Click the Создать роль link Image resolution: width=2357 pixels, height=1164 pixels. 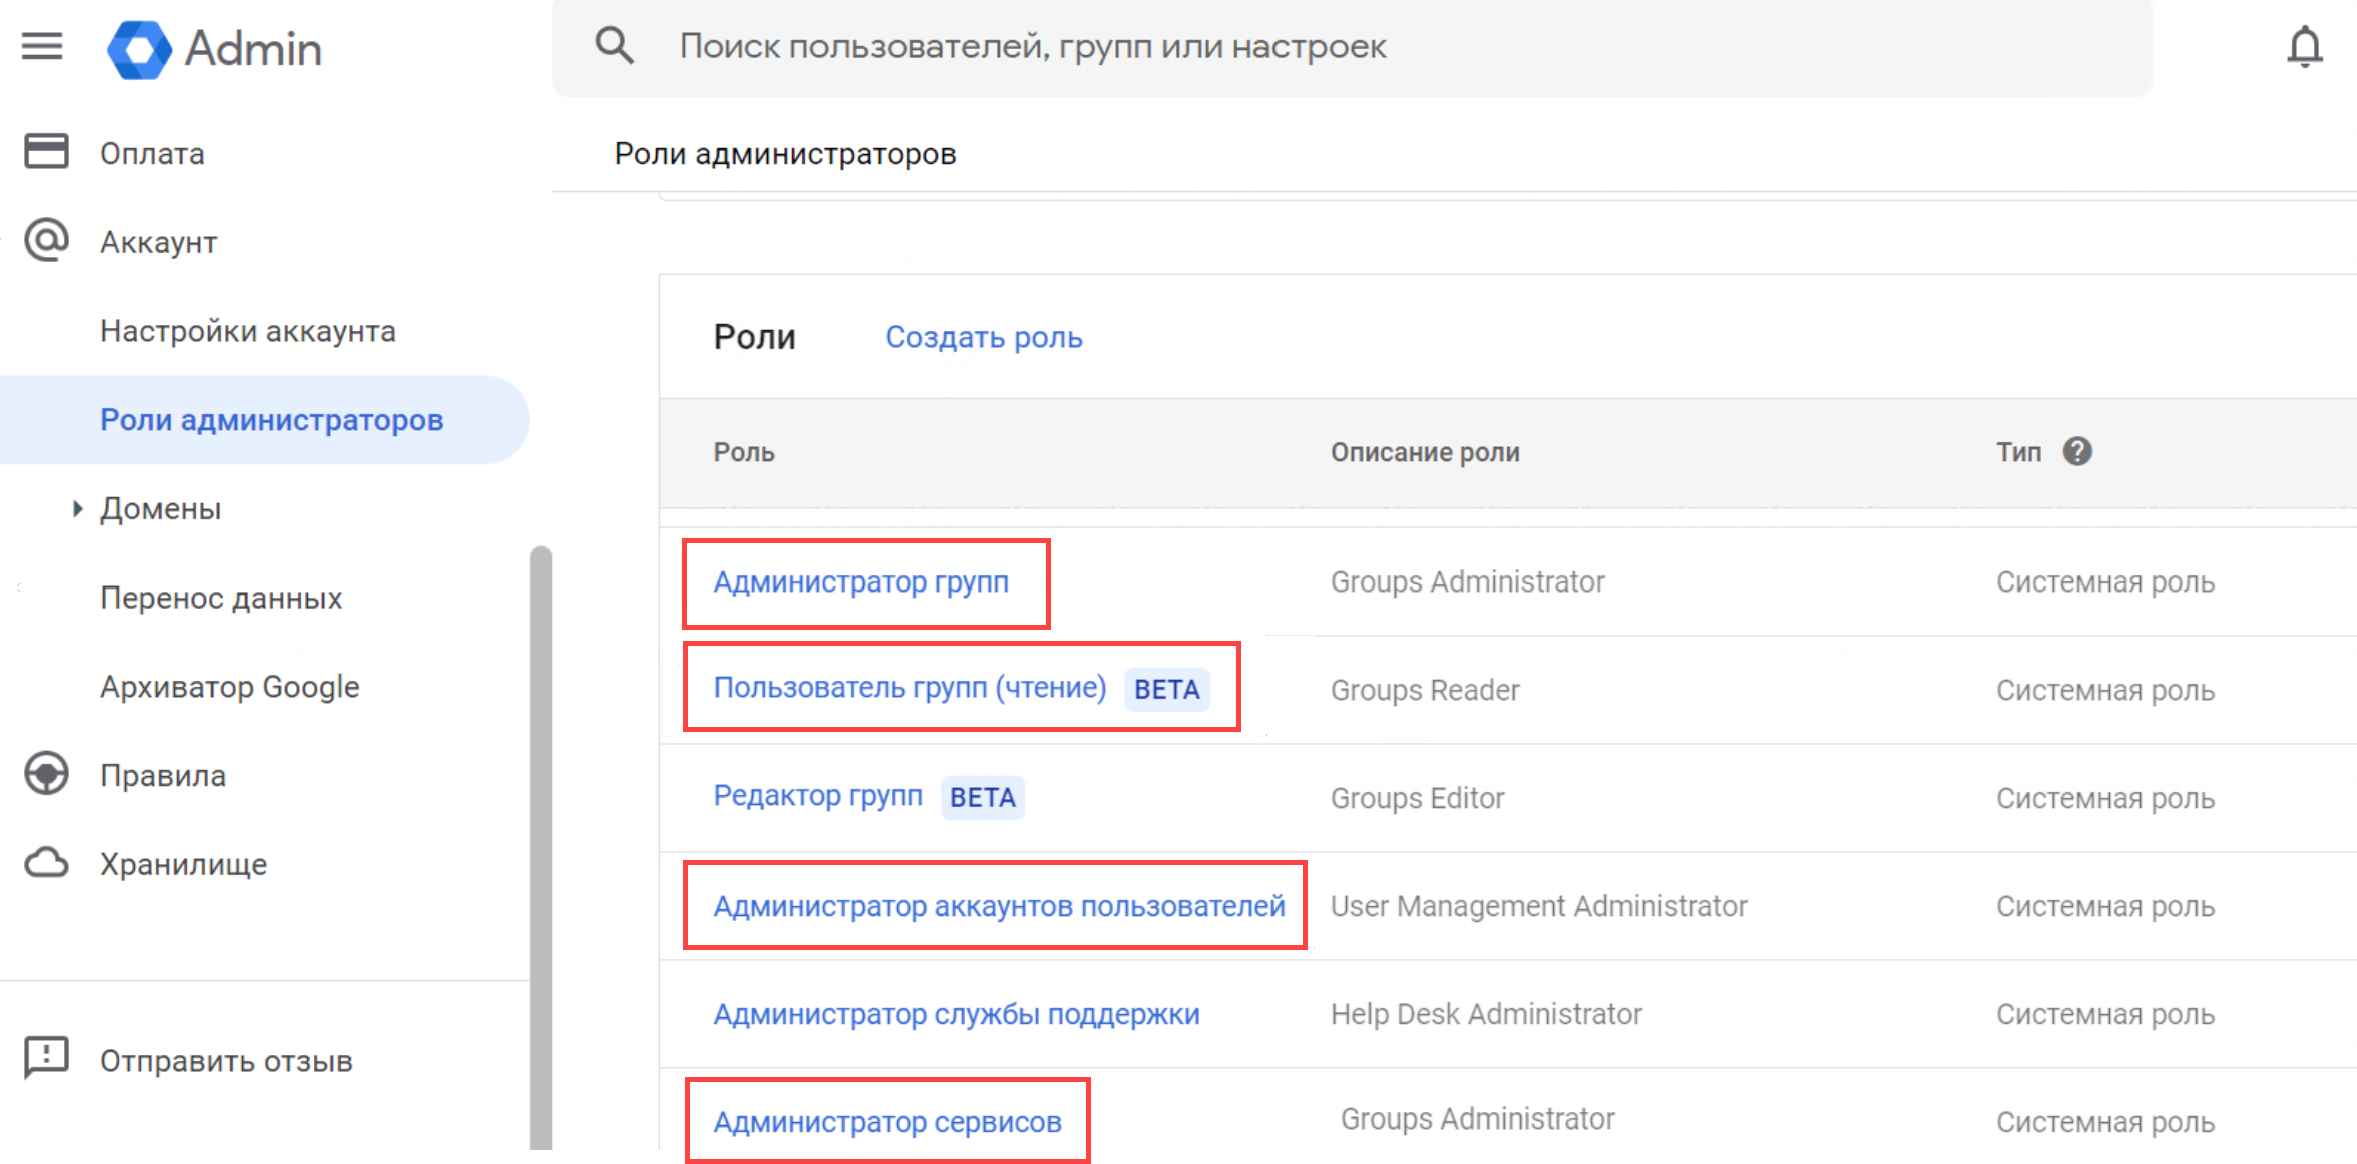click(983, 338)
